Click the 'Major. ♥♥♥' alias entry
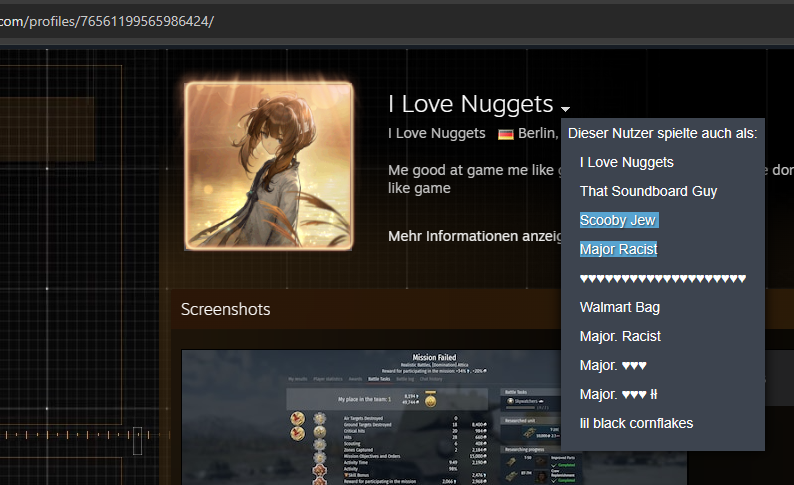 click(x=613, y=365)
